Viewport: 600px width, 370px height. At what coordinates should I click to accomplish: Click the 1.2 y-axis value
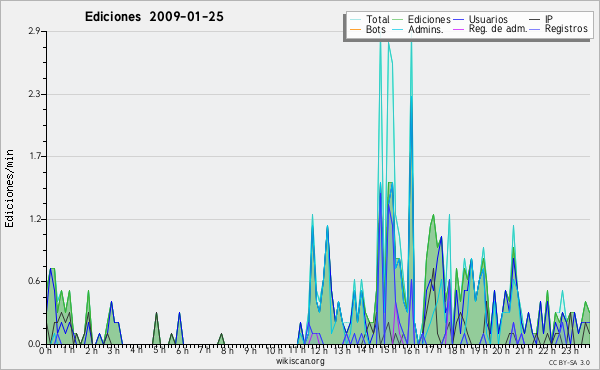point(34,219)
